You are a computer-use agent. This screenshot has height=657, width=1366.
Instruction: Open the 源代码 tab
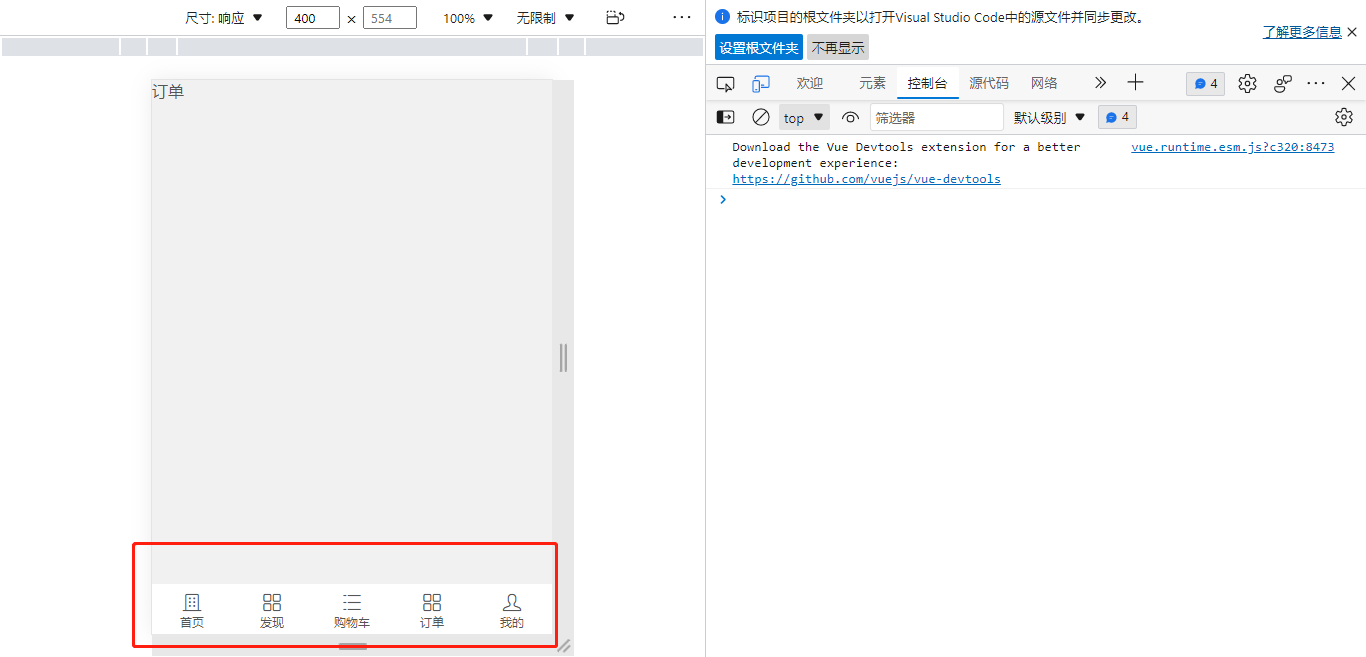[989, 84]
